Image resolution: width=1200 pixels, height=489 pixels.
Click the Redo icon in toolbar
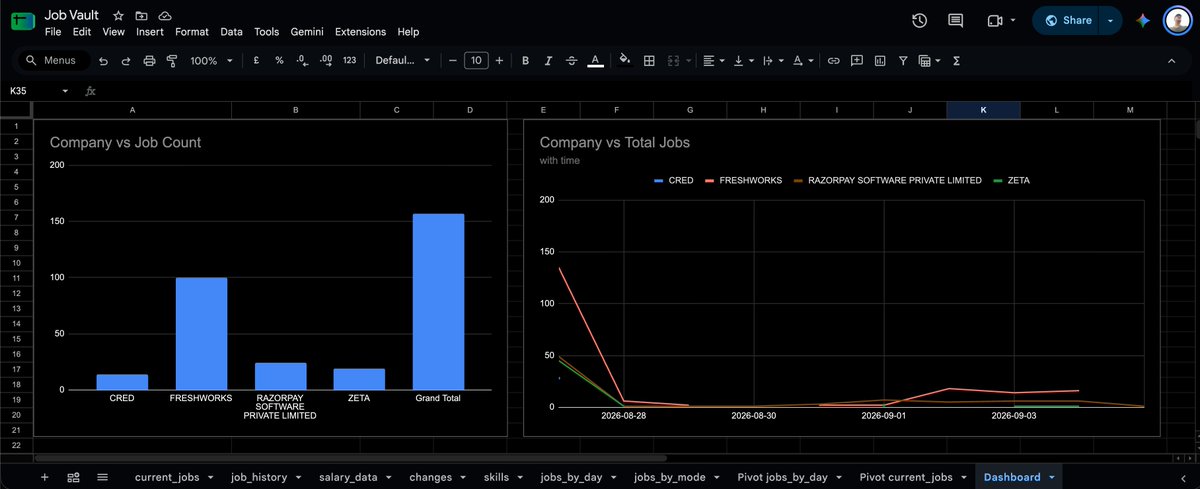[x=126, y=61]
